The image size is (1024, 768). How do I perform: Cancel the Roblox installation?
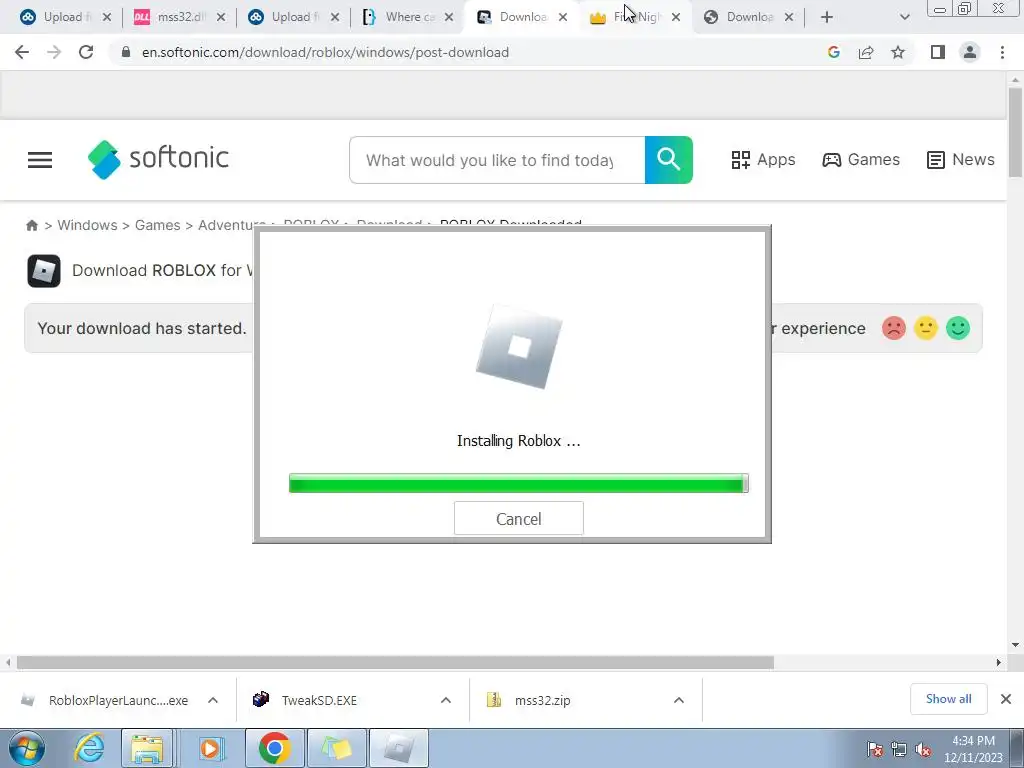tap(519, 519)
